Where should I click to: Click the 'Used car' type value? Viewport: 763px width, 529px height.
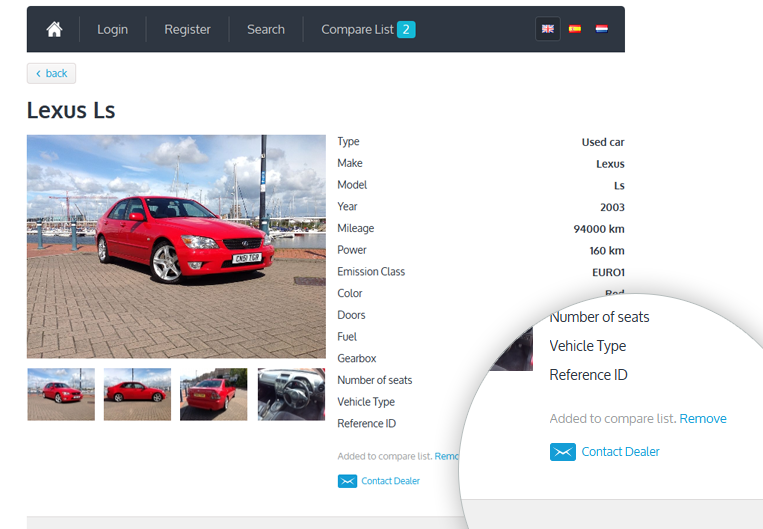pos(602,142)
